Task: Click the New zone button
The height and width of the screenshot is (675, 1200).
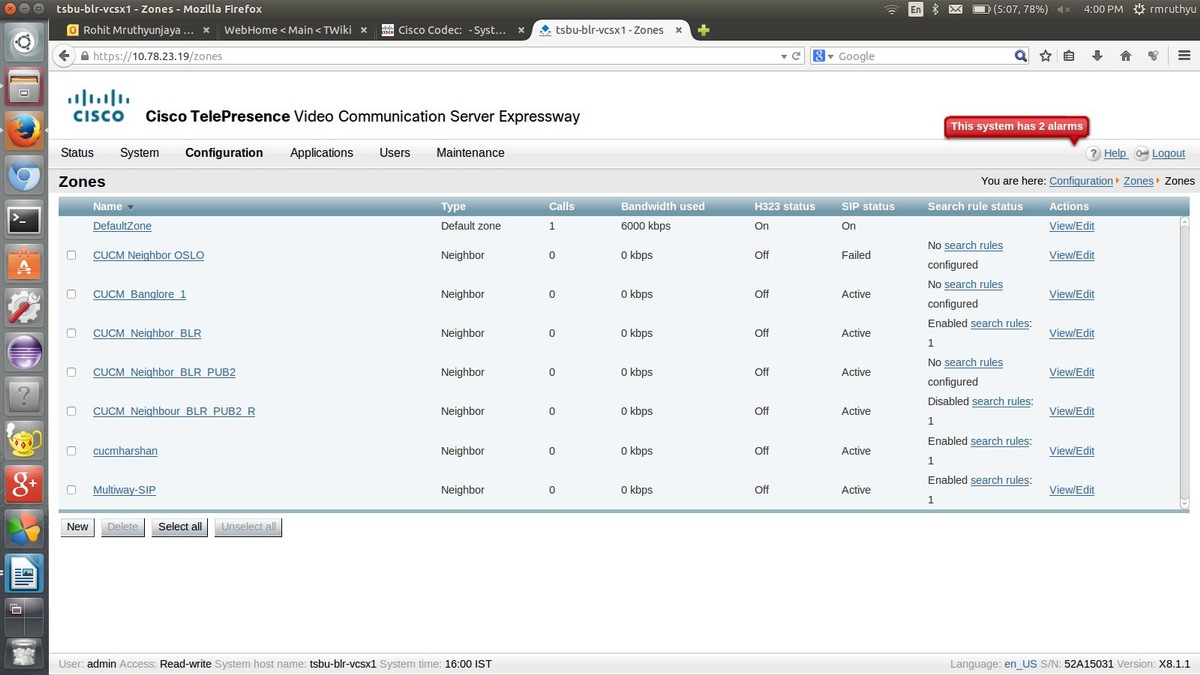Action: click(77, 527)
